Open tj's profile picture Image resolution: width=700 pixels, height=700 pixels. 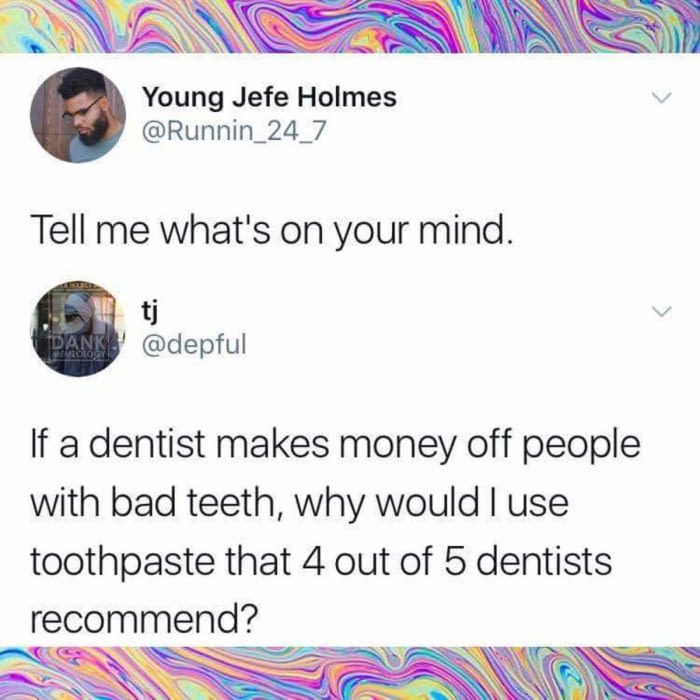point(78,329)
